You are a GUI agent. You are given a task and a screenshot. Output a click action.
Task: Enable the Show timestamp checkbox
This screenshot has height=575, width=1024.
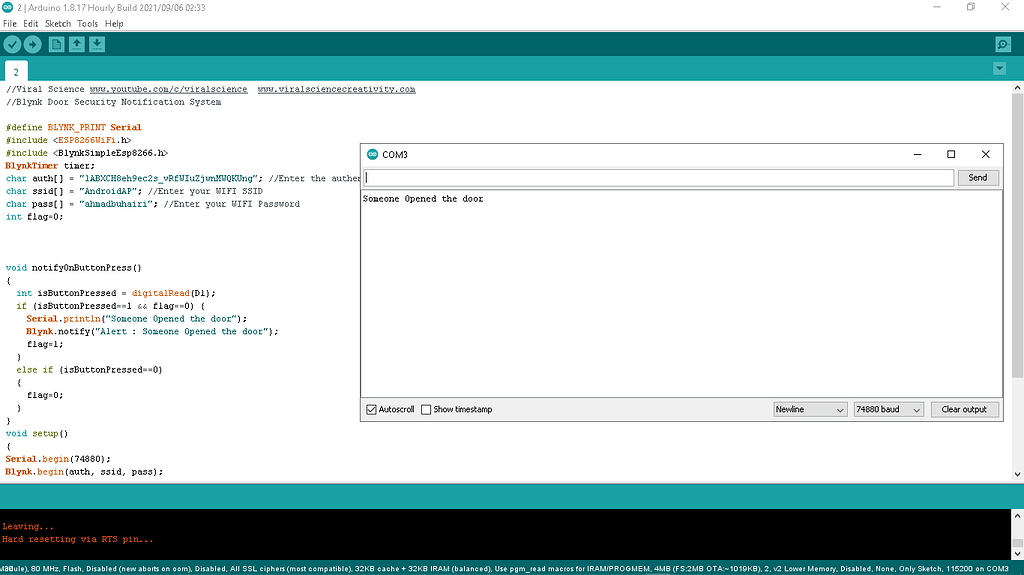(426, 409)
